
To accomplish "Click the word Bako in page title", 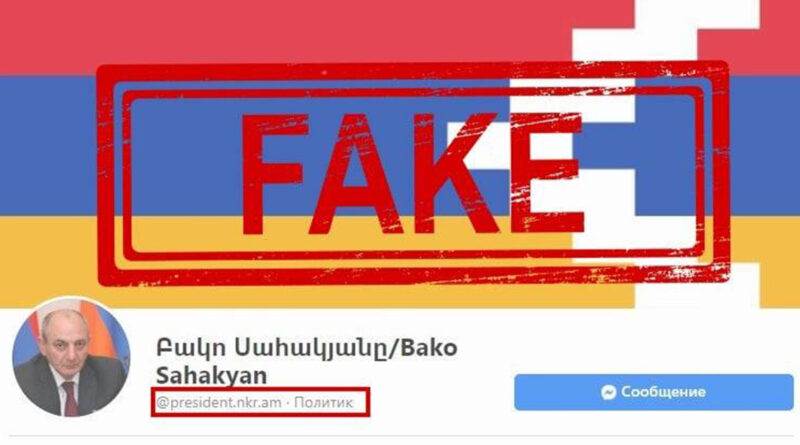I will click(429, 348).
